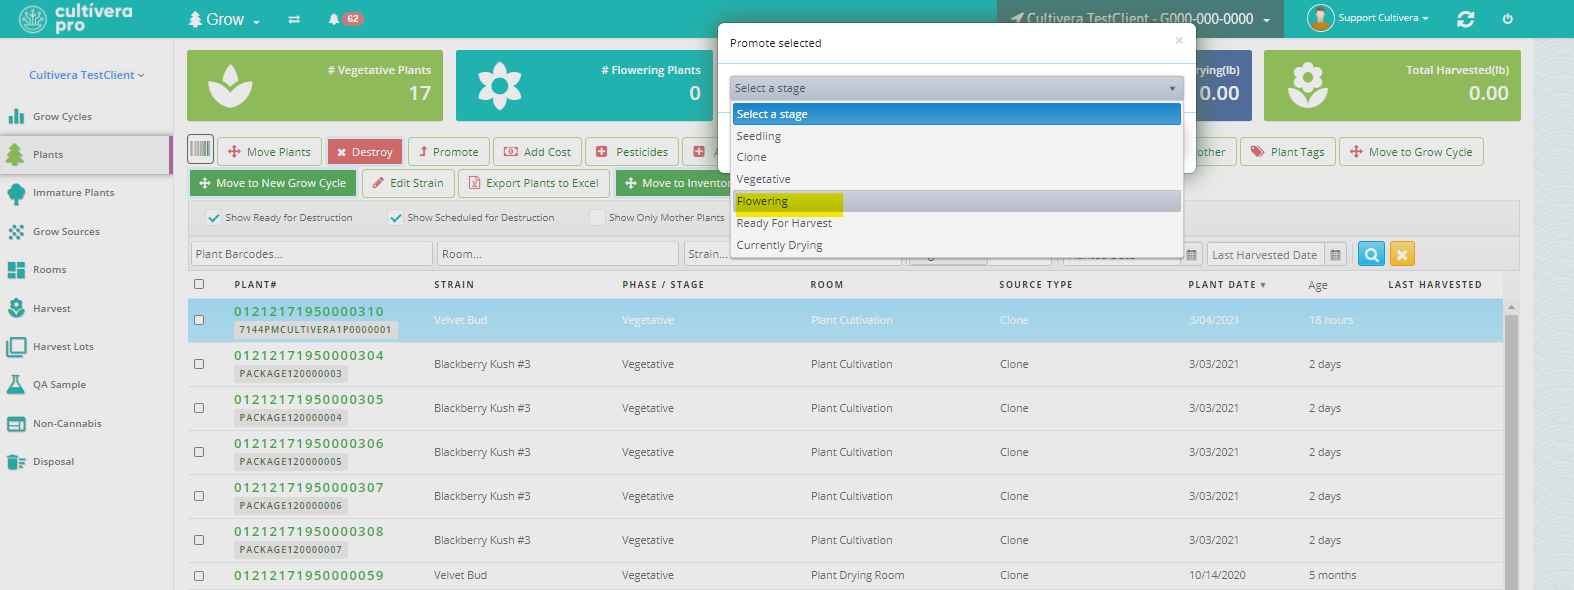Go to Rooms via its icon
The image size is (1574, 590).
[x=16, y=270]
